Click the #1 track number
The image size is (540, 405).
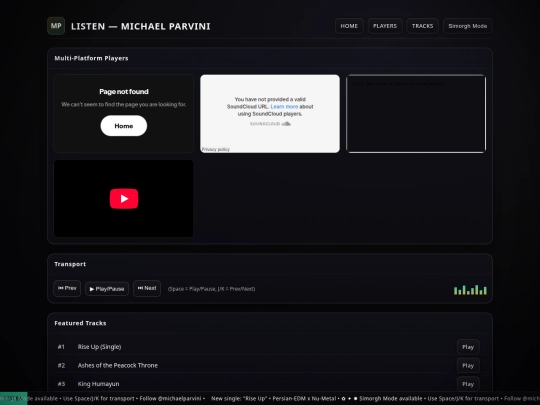point(61,347)
